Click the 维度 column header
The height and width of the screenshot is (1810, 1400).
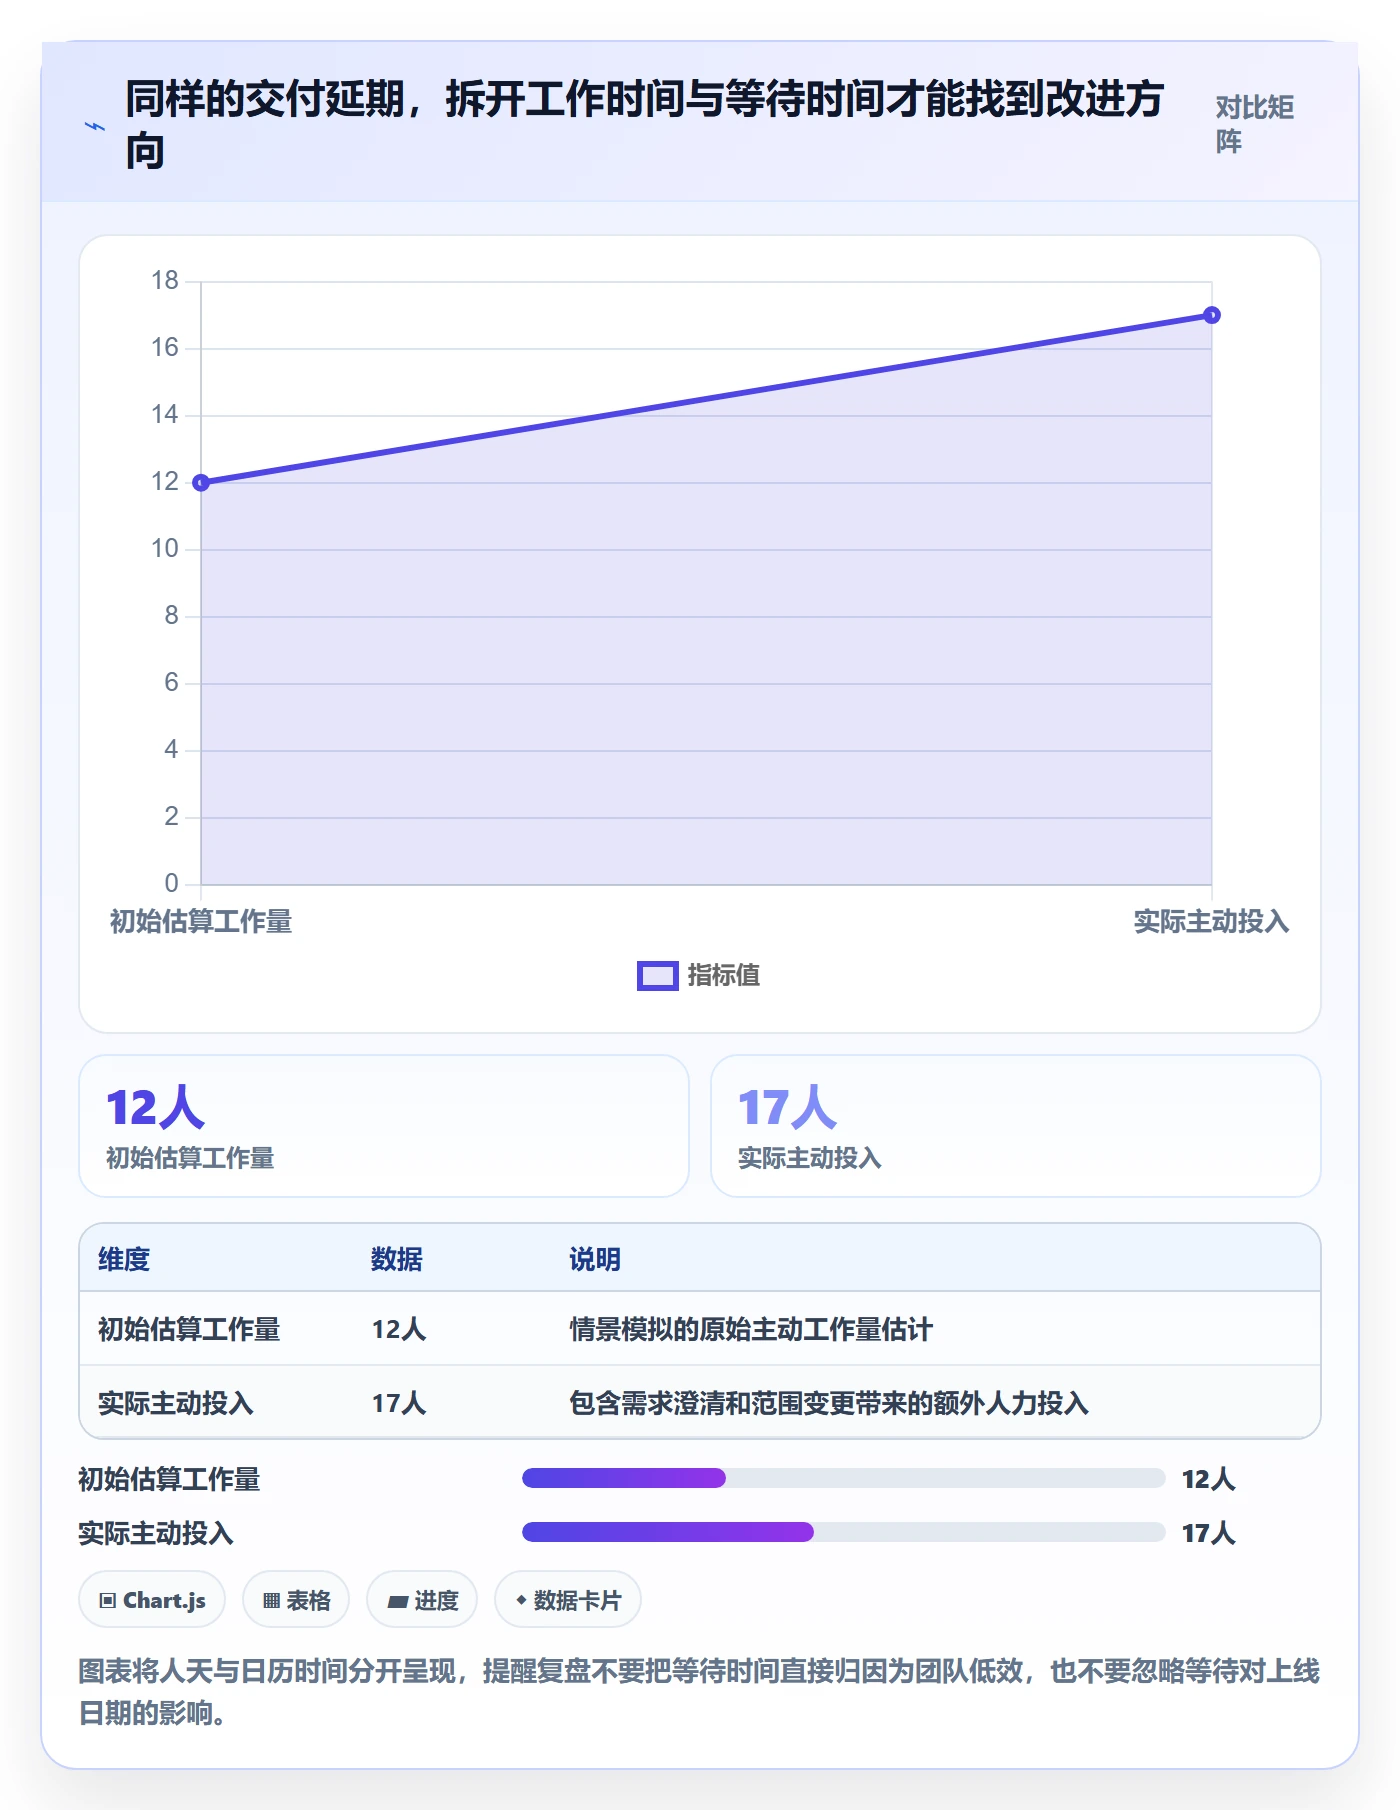coord(124,1259)
